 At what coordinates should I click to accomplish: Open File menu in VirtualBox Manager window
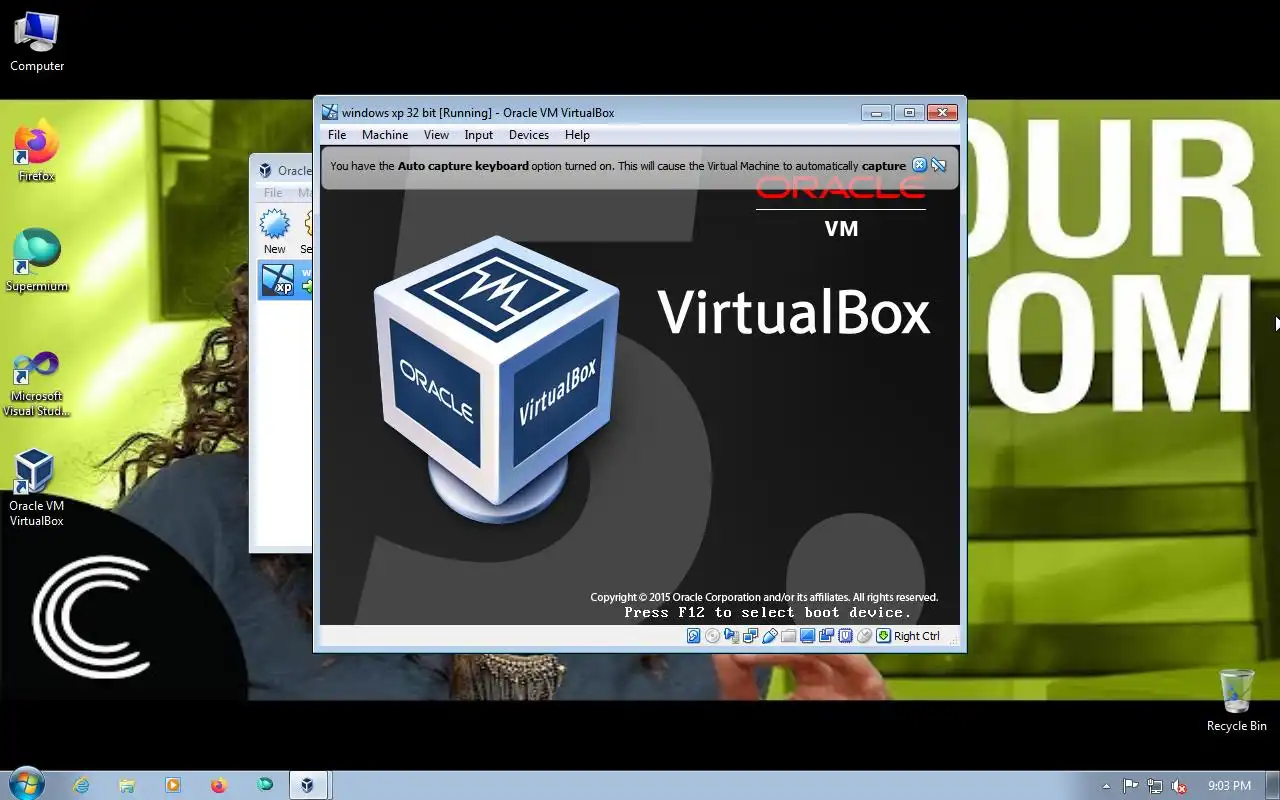click(273, 193)
